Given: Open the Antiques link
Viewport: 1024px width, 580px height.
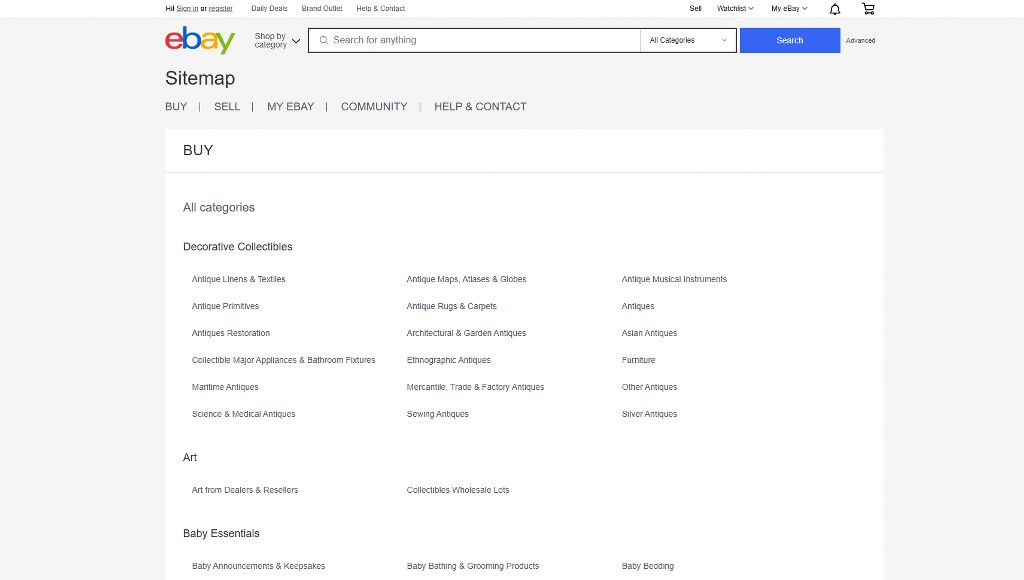Looking at the screenshot, I should pos(637,306).
